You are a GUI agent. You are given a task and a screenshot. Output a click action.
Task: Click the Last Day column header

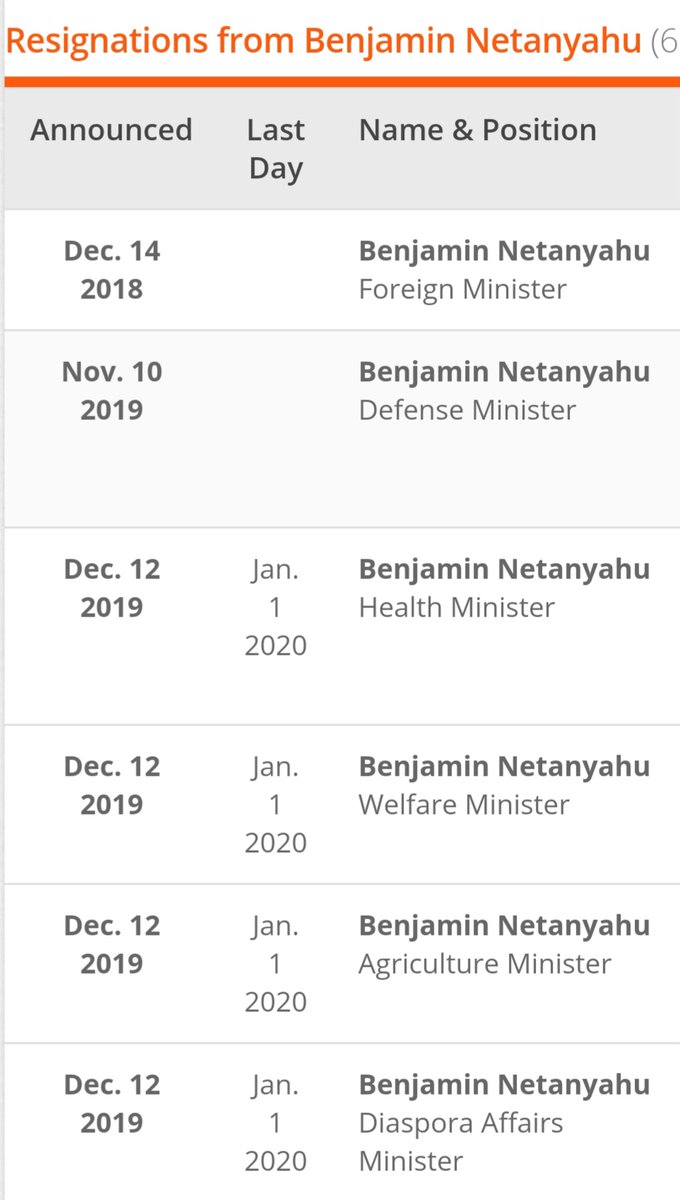(275, 149)
